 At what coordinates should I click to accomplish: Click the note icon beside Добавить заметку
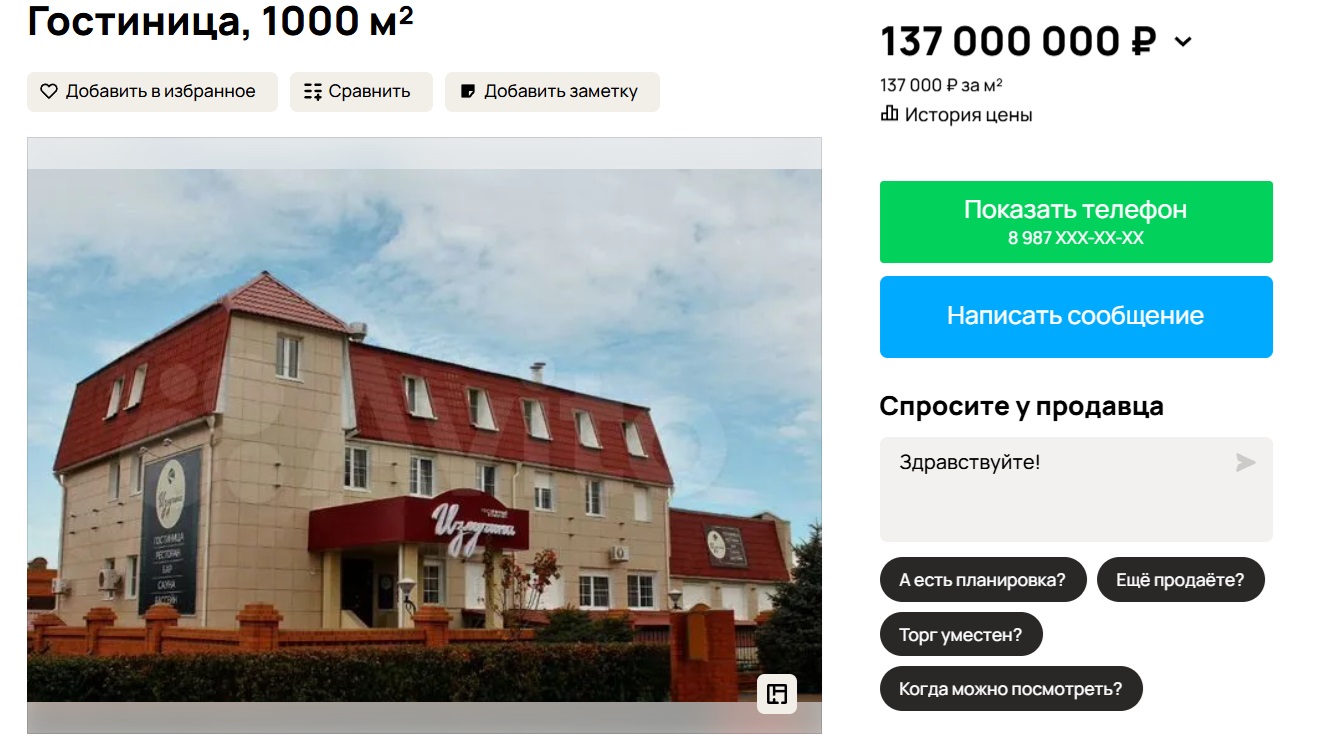click(x=467, y=91)
